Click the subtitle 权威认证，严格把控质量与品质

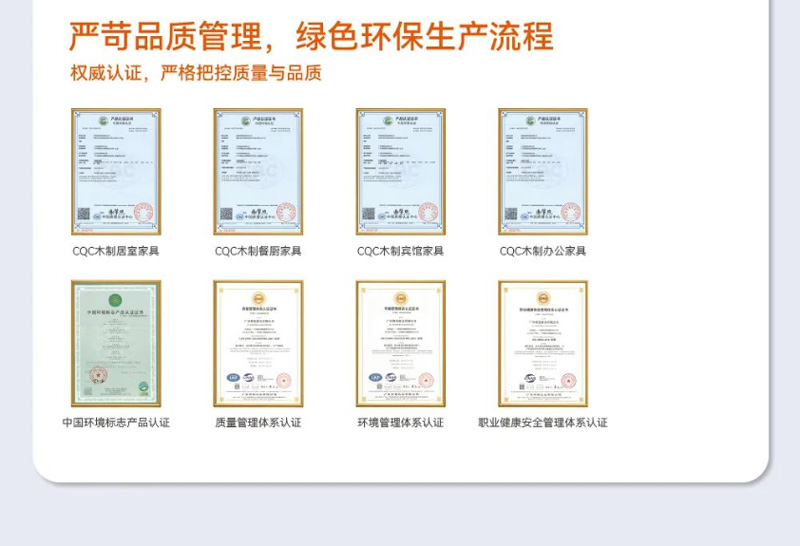[196, 73]
